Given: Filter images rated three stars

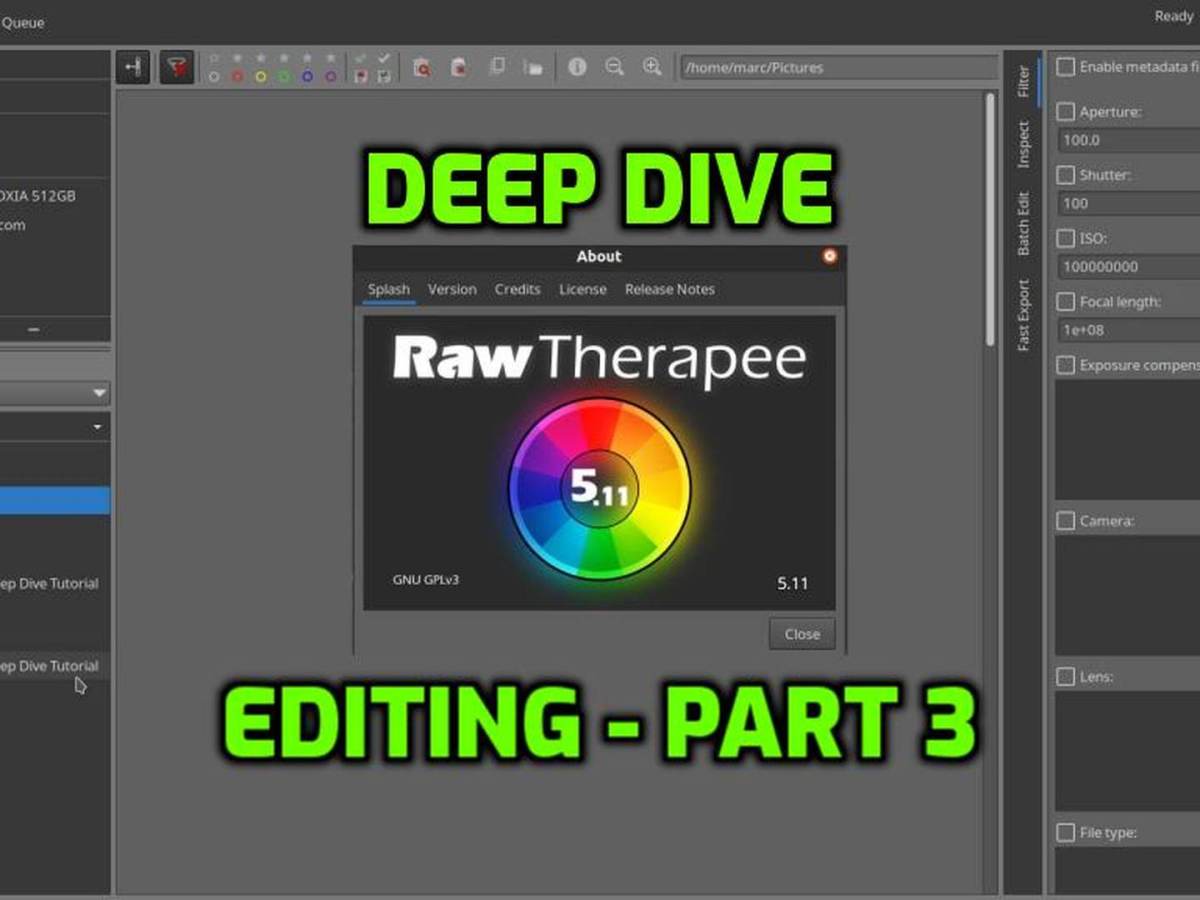Looking at the screenshot, I should click(284, 58).
